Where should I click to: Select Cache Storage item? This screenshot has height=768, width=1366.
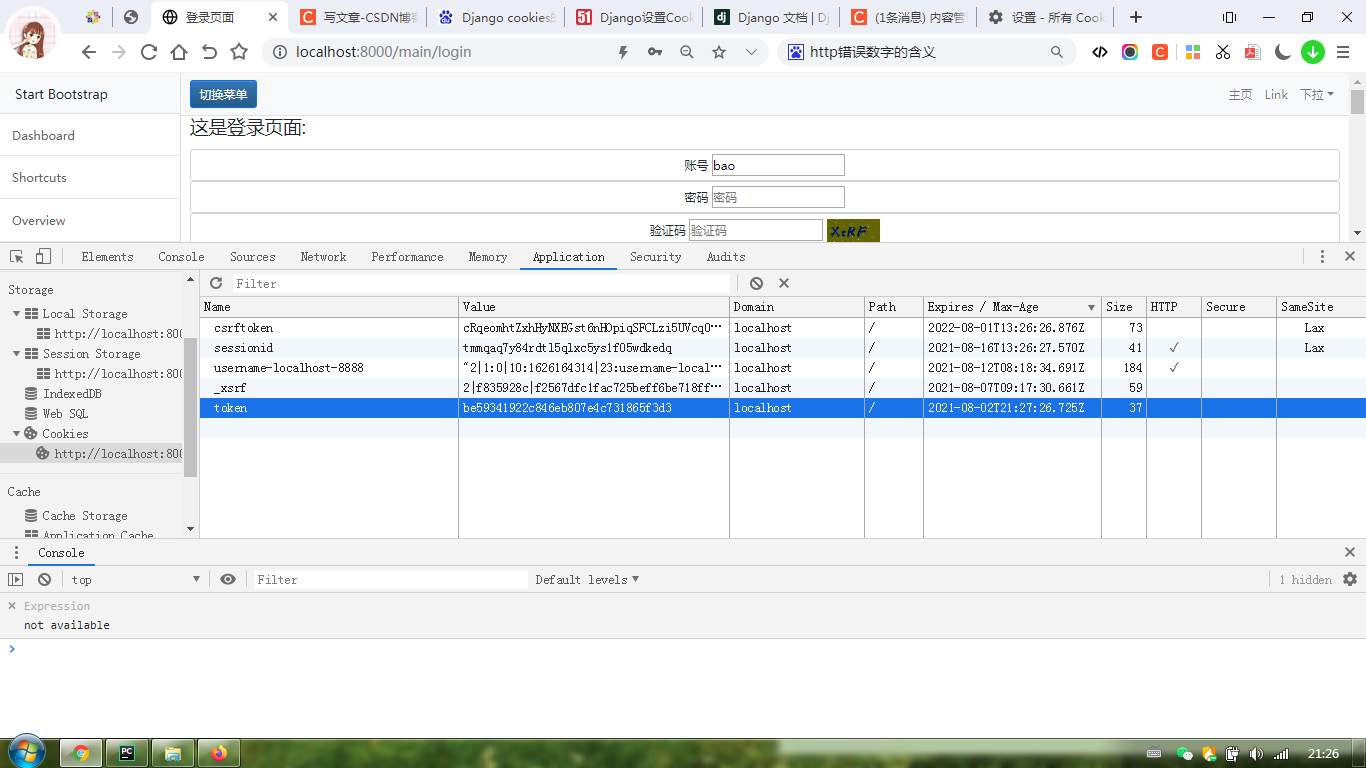coord(85,515)
